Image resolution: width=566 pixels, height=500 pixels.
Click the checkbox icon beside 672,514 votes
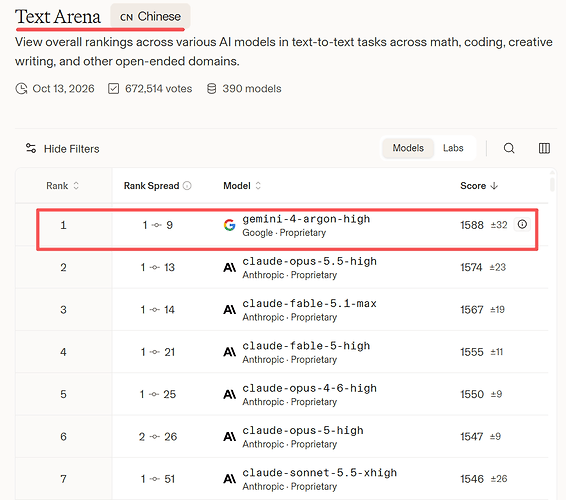[113, 88]
